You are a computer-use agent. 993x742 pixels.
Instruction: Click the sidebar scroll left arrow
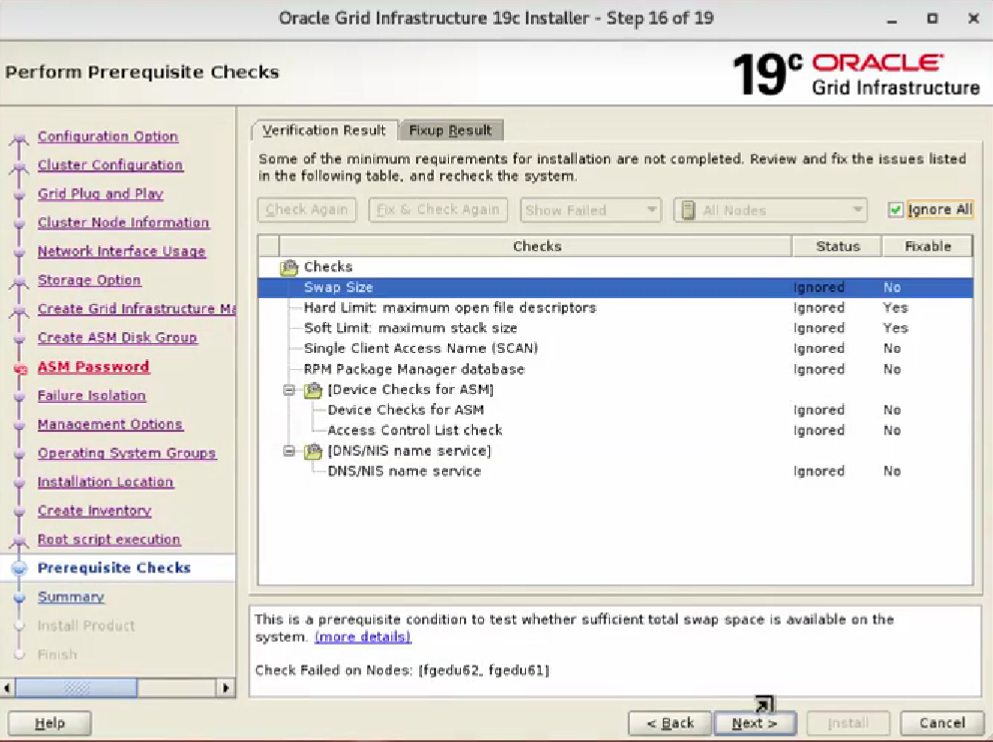(x=7, y=688)
